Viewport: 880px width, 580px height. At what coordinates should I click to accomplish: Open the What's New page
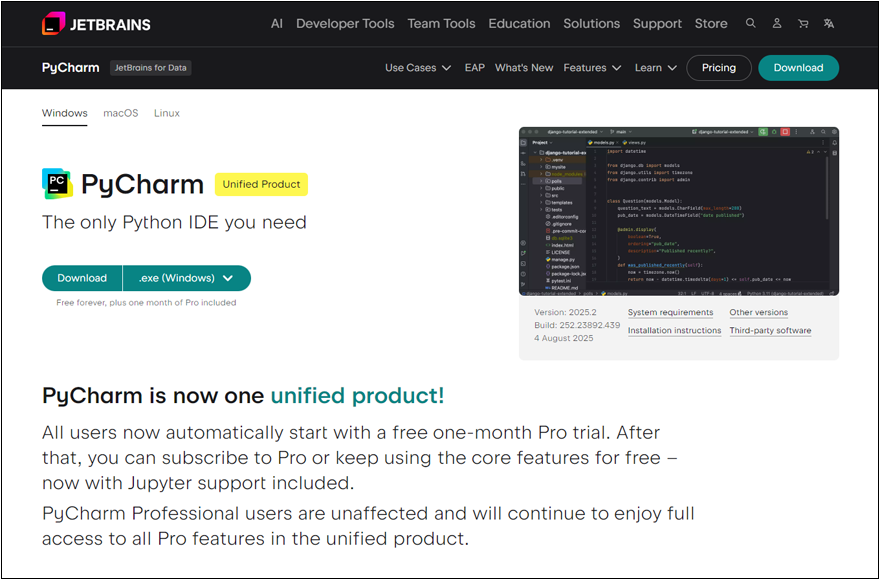pos(524,68)
